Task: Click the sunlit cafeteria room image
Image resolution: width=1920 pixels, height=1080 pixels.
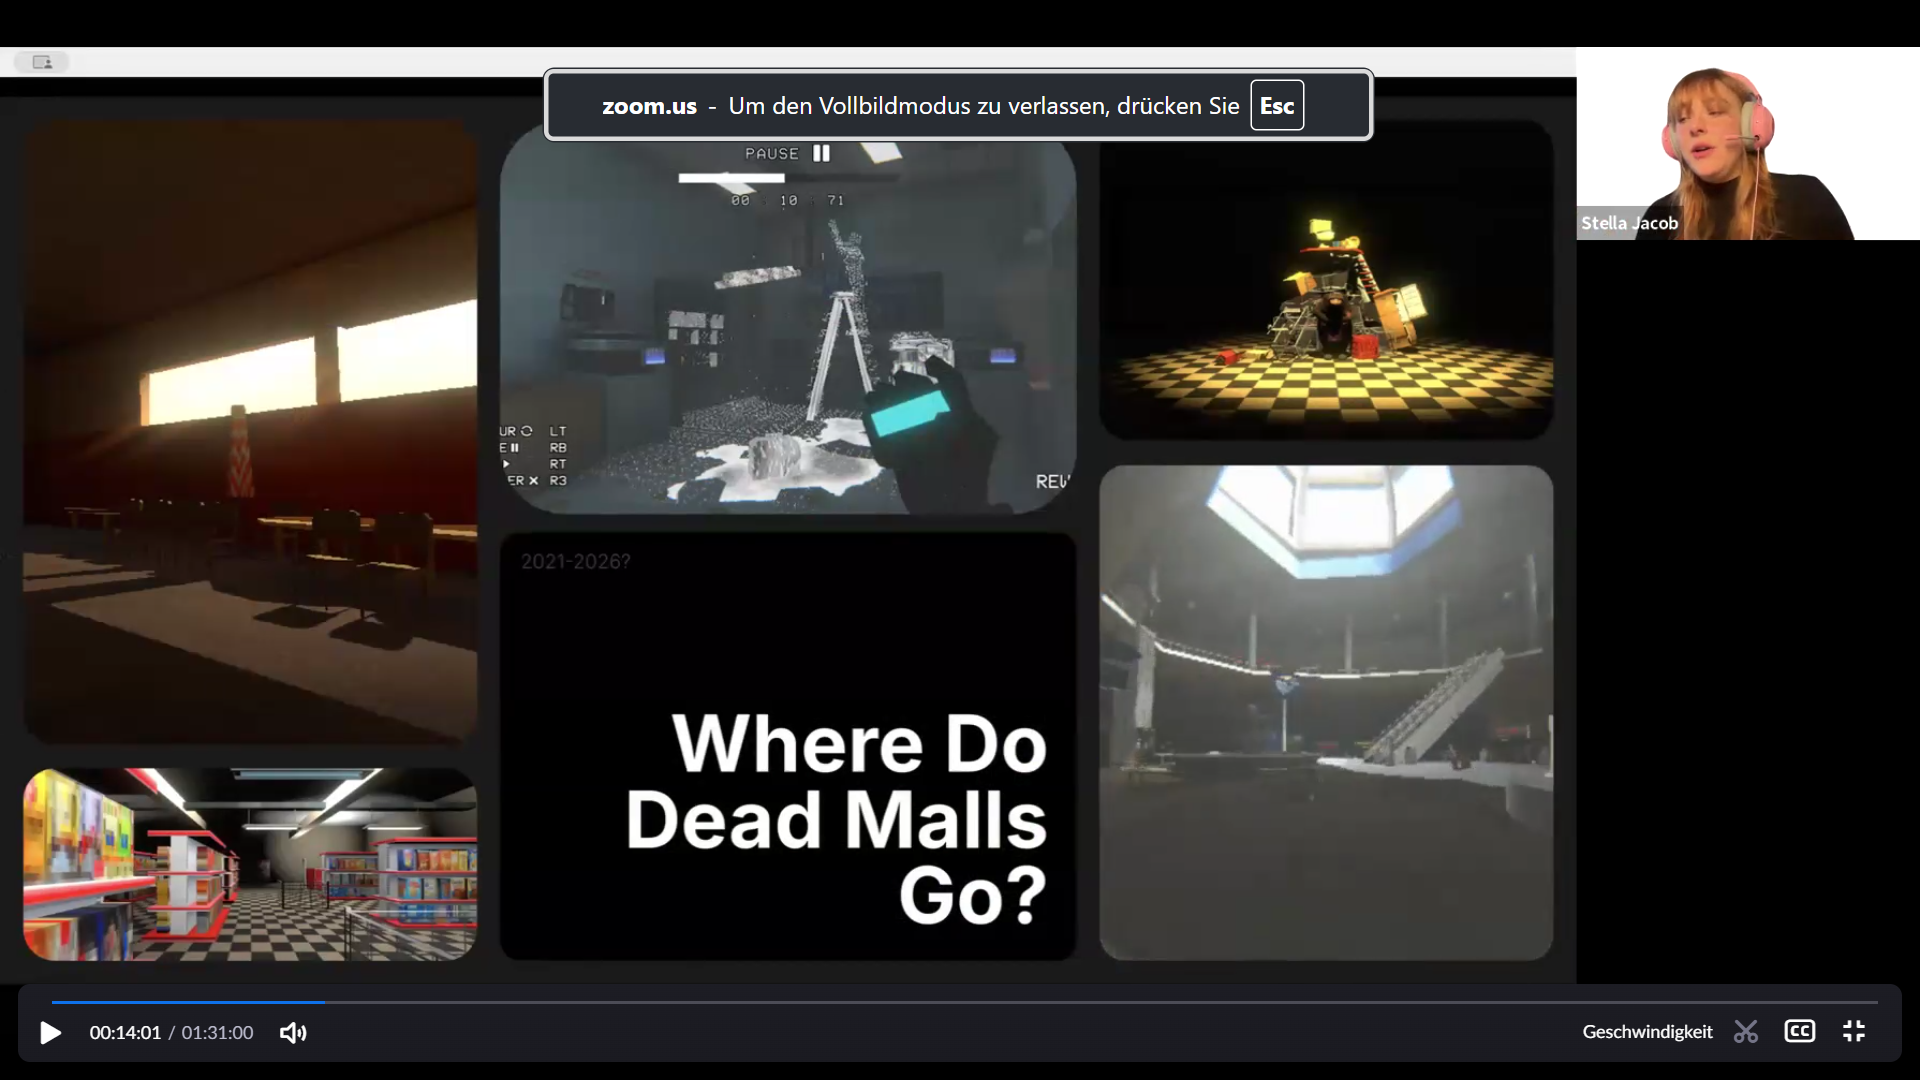Action: [250, 430]
